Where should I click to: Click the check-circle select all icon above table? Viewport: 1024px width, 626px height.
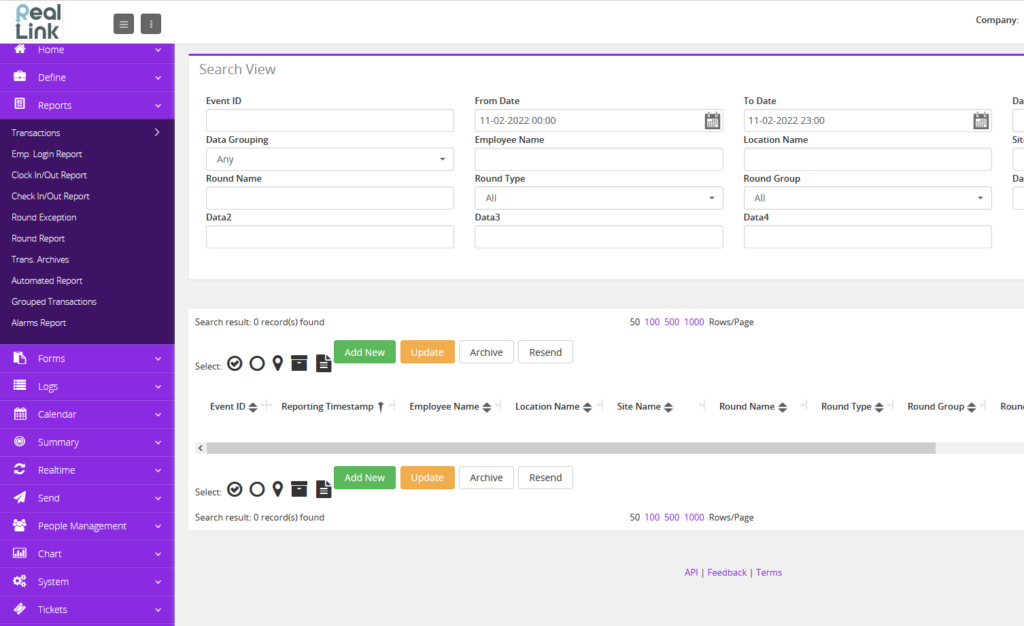tap(235, 363)
